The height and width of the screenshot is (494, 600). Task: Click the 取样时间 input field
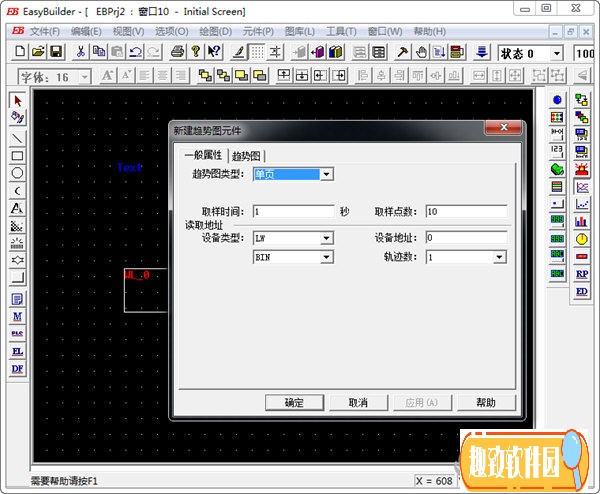[294, 212]
